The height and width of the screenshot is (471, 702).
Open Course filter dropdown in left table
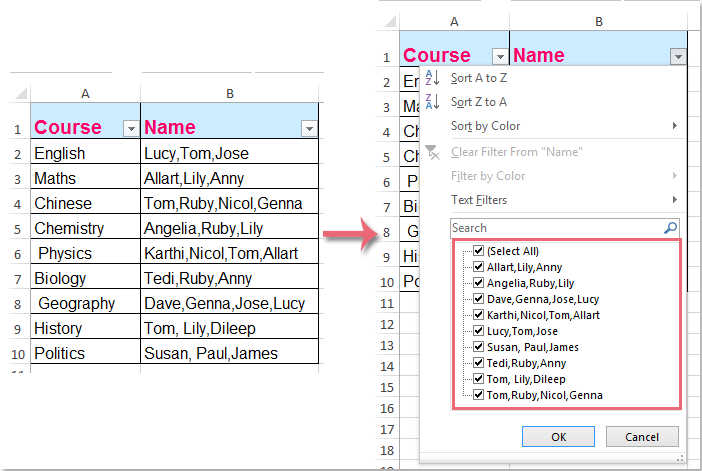click(129, 128)
